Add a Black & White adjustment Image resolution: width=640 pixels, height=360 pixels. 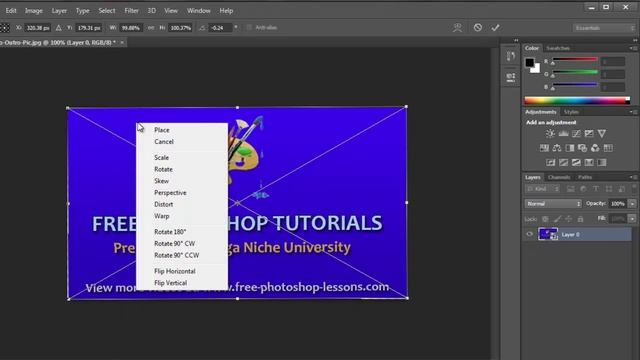(570, 148)
